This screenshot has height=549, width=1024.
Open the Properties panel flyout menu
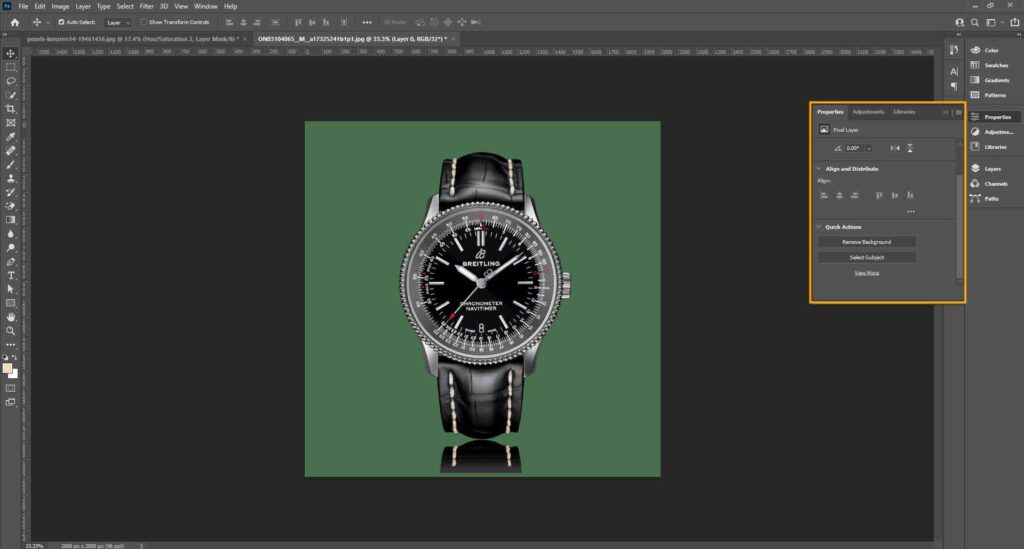coord(959,112)
